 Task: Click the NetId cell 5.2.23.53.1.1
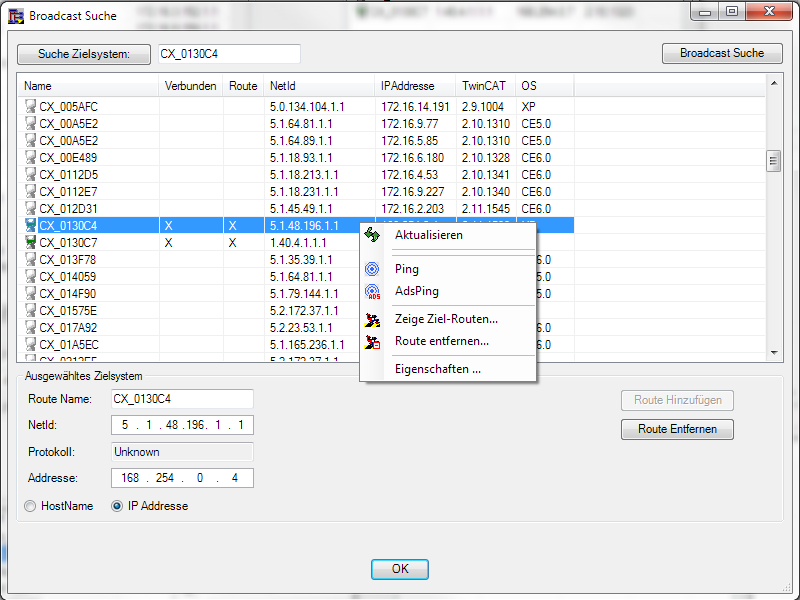coord(301,328)
